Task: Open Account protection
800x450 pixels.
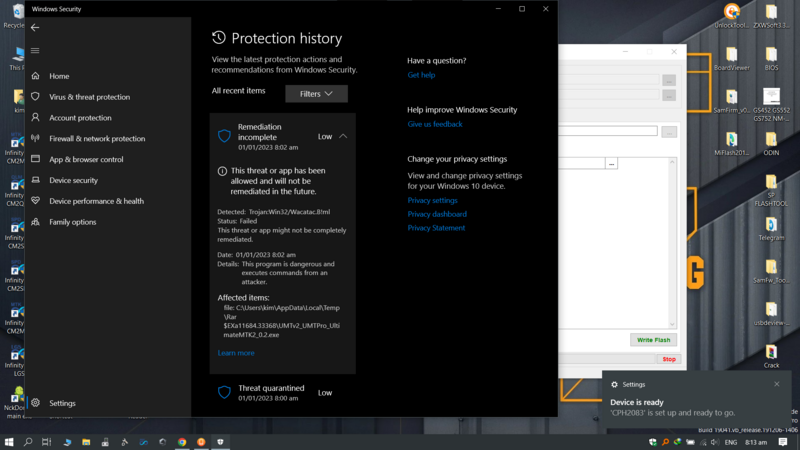Action: point(80,118)
